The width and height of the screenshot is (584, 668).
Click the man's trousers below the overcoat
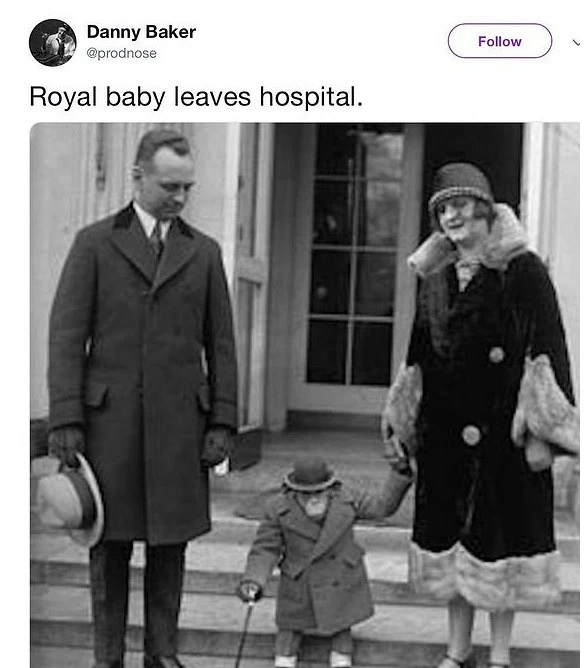(137, 601)
